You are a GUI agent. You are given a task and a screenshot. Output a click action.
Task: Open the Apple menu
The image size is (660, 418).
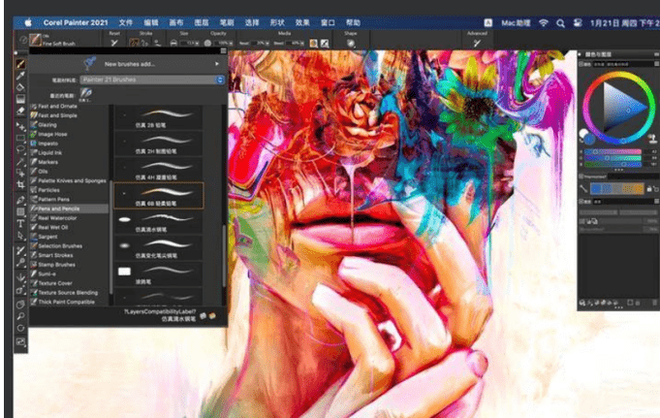click(28, 23)
